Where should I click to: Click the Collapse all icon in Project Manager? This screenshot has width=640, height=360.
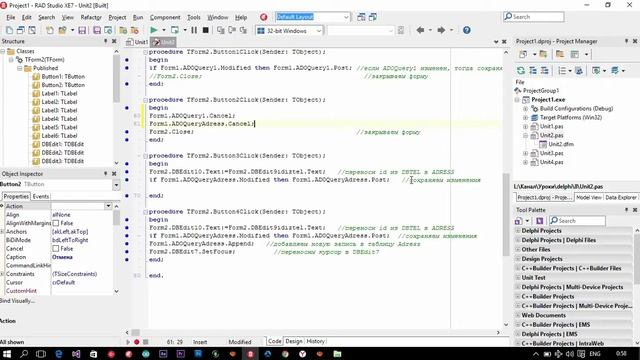point(544,71)
